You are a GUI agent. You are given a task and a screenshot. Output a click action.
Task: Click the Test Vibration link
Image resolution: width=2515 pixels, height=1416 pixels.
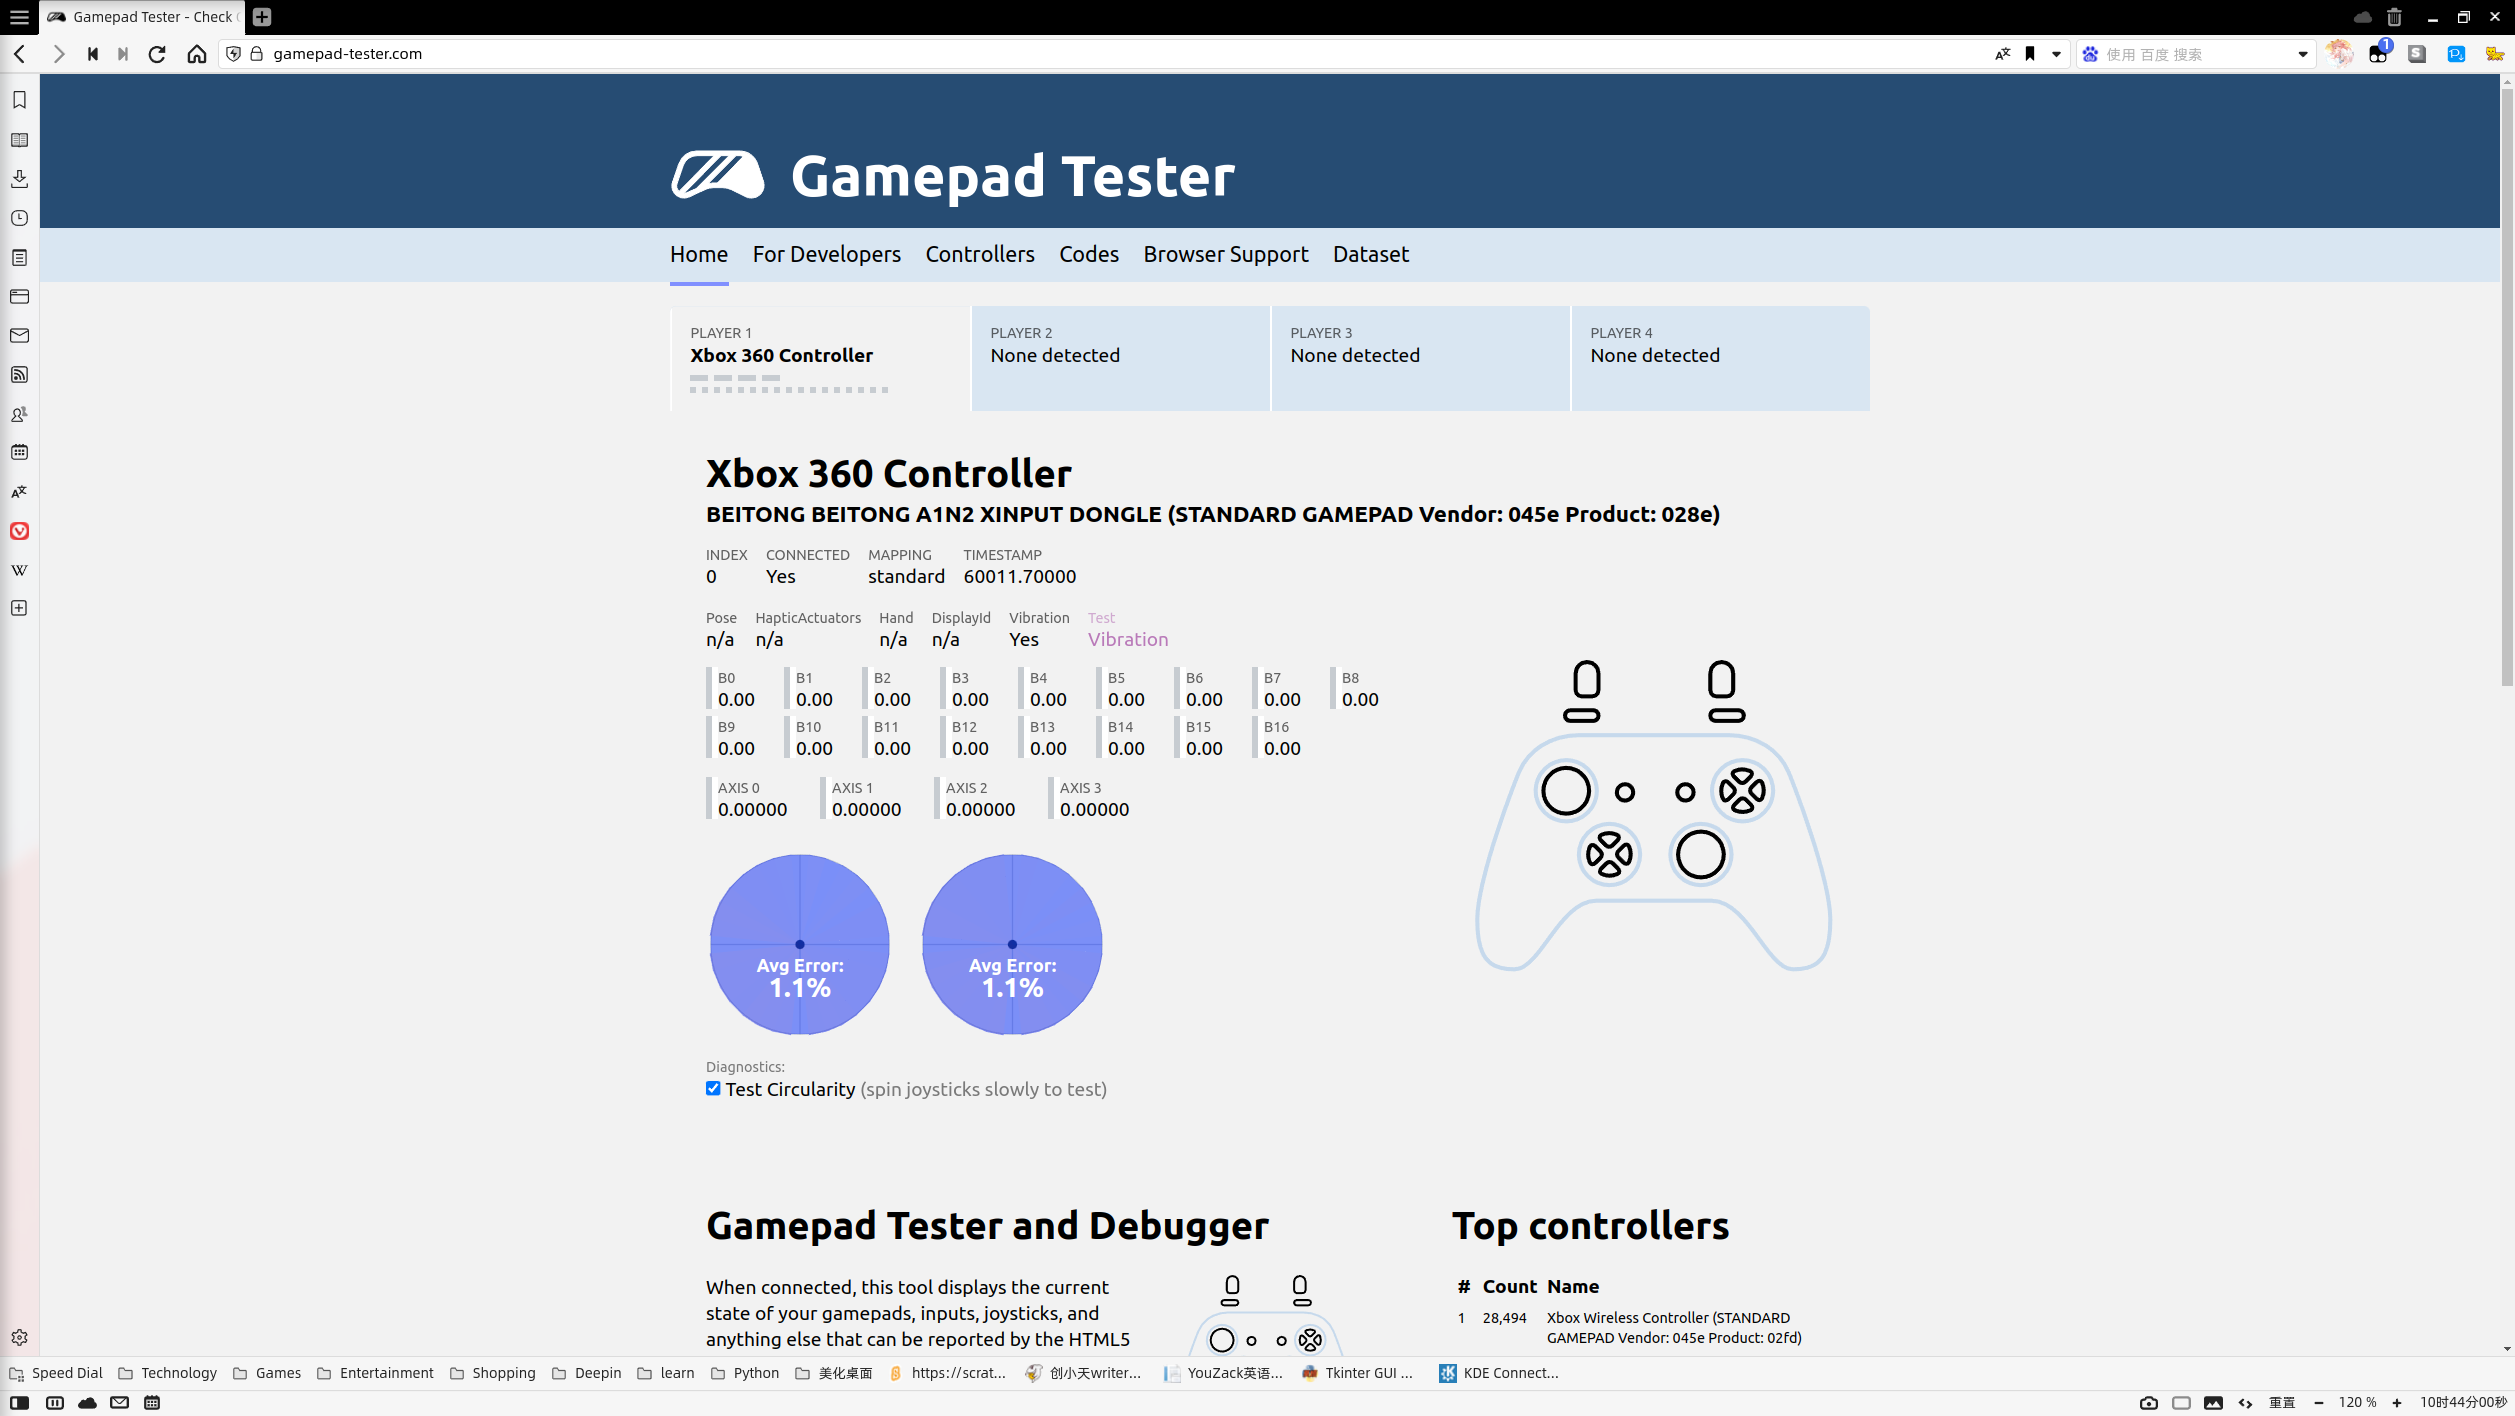coord(1127,639)
